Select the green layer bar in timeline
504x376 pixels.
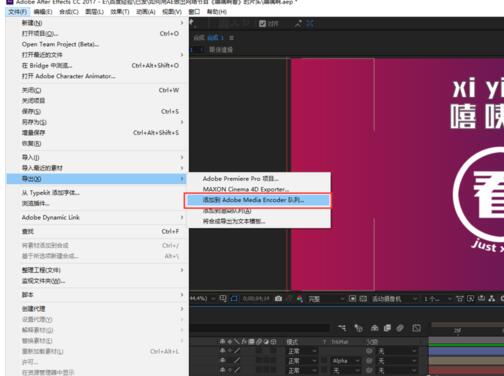tap(466, 344)
